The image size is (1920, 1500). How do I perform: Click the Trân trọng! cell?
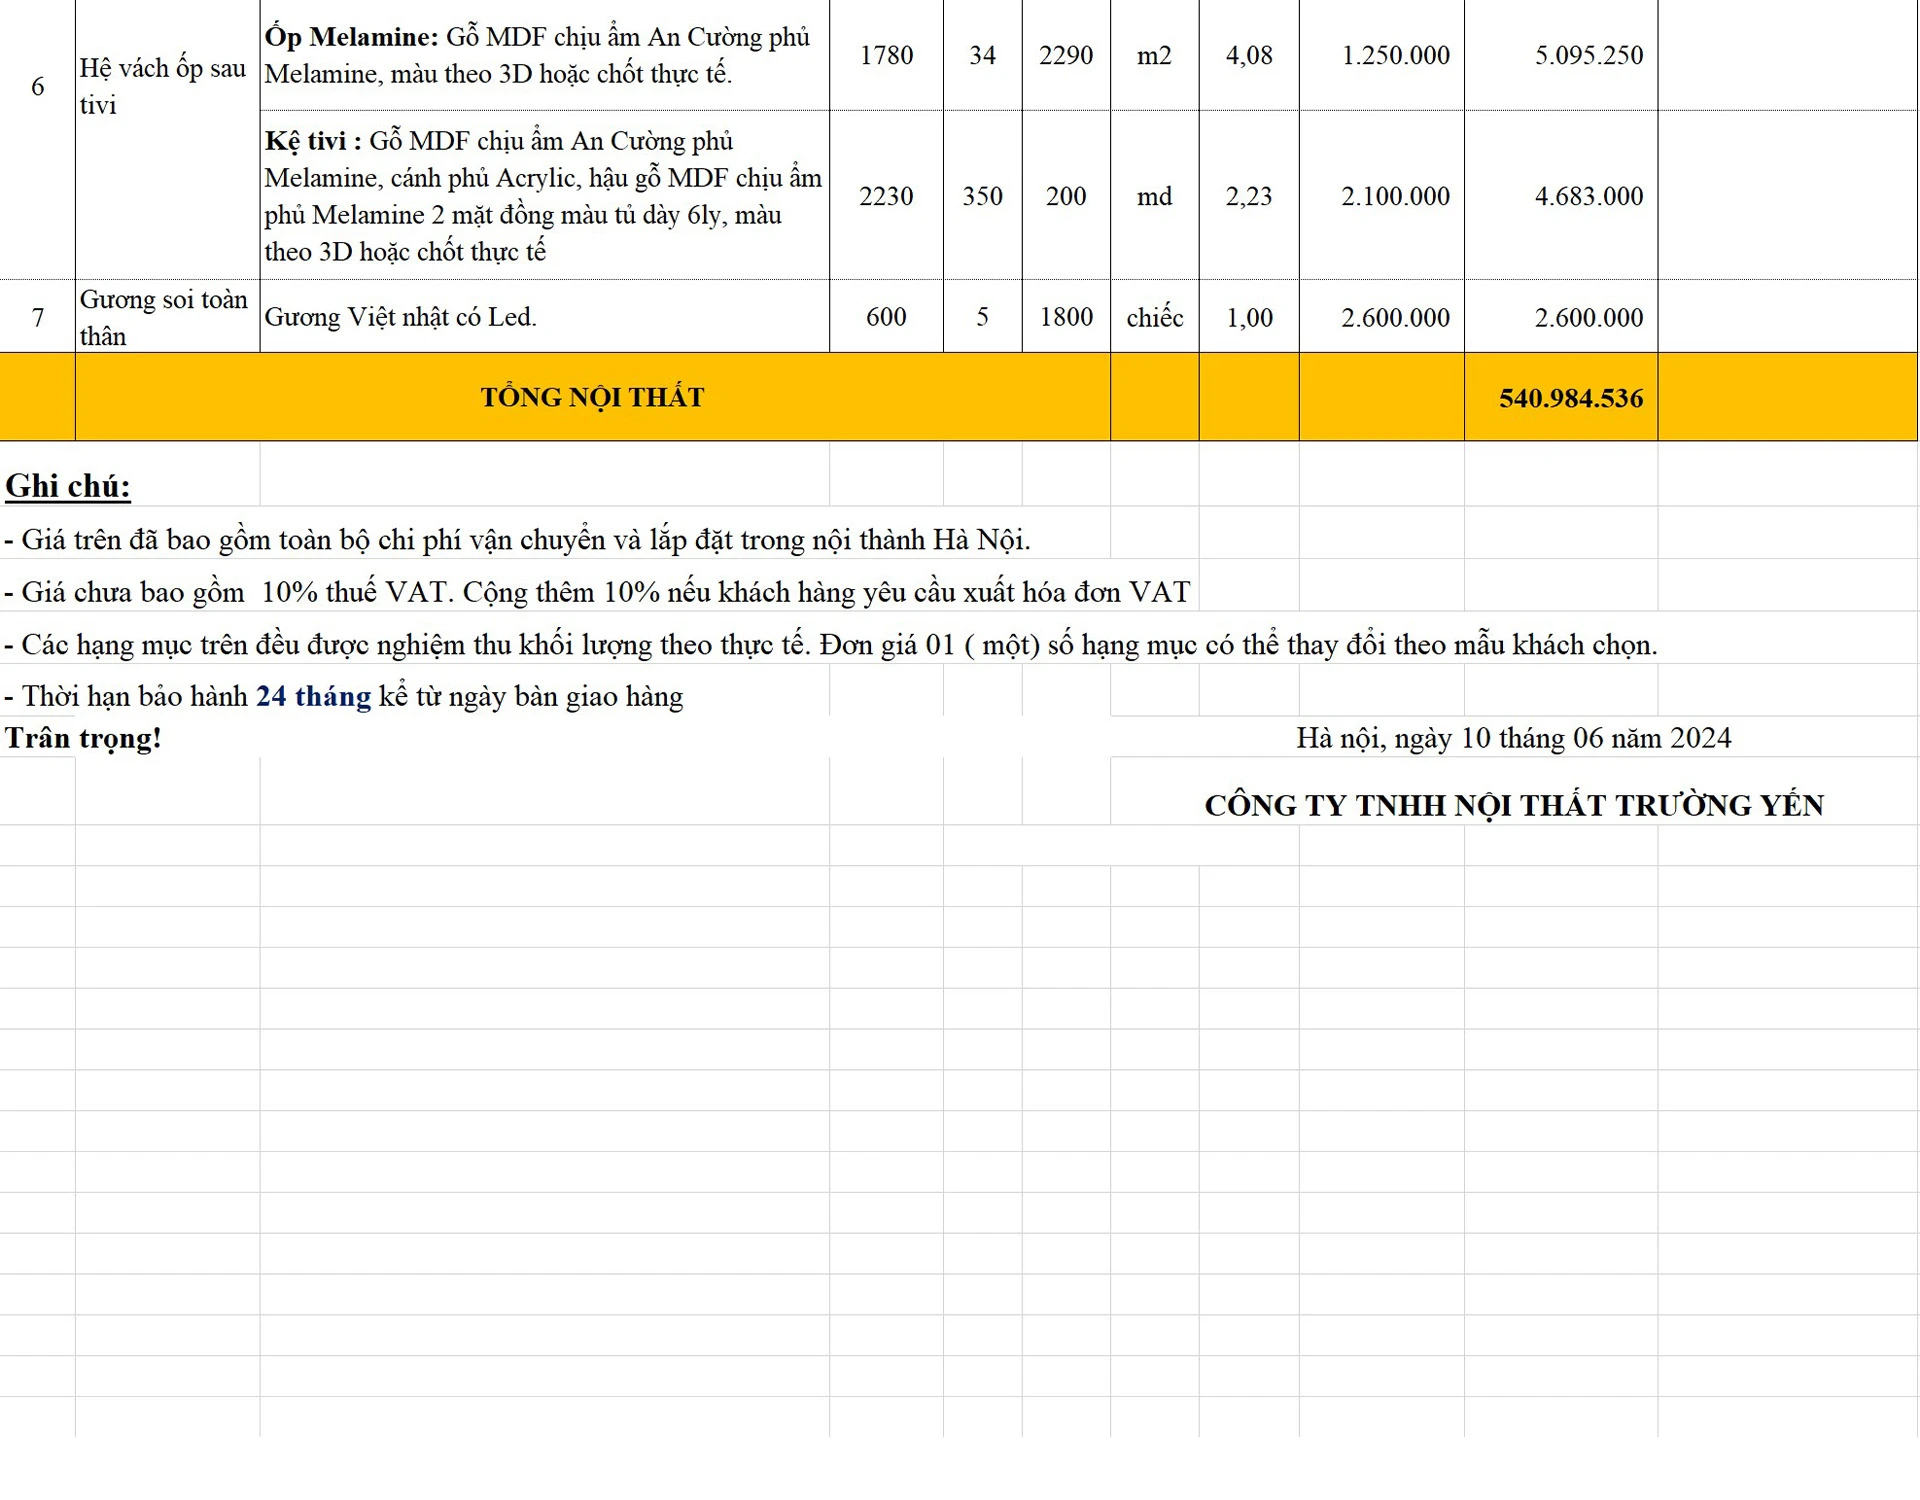coord(83,738)
